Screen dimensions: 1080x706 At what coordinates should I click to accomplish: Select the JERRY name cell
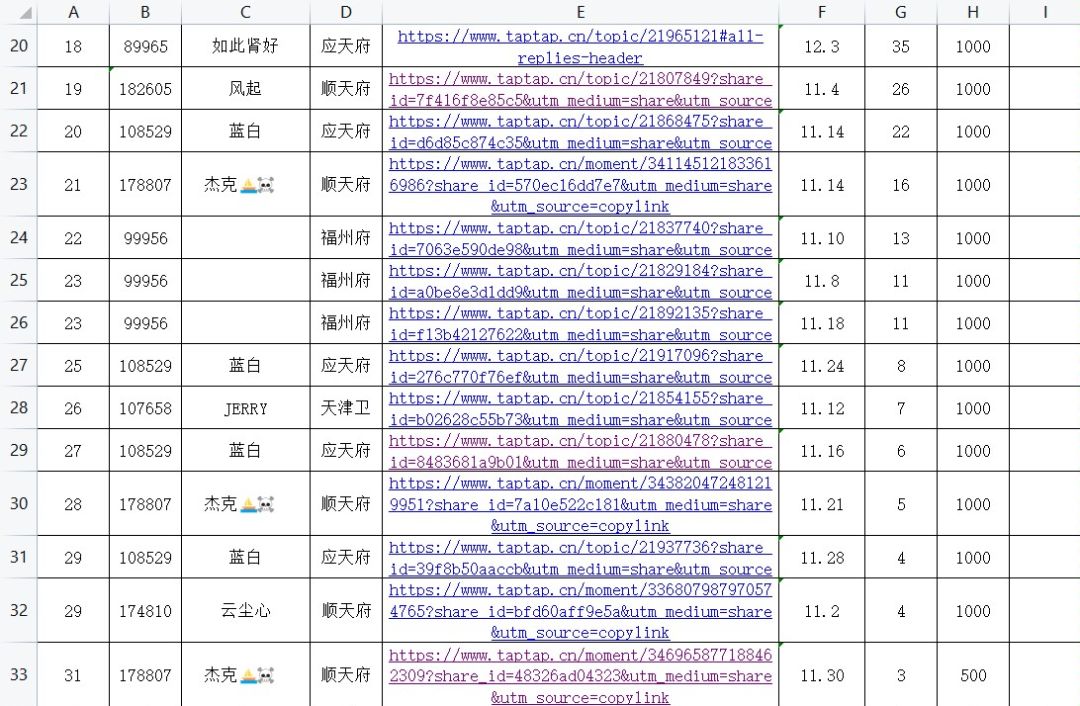point(245,408)
